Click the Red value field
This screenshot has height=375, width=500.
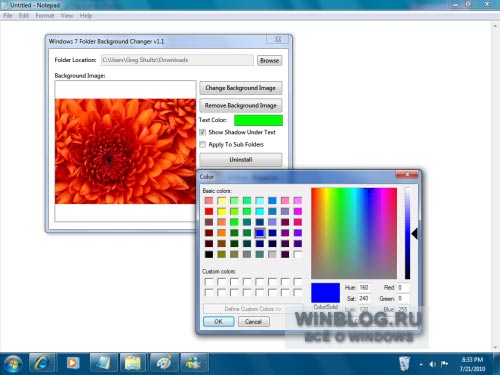tap(403, 287)
